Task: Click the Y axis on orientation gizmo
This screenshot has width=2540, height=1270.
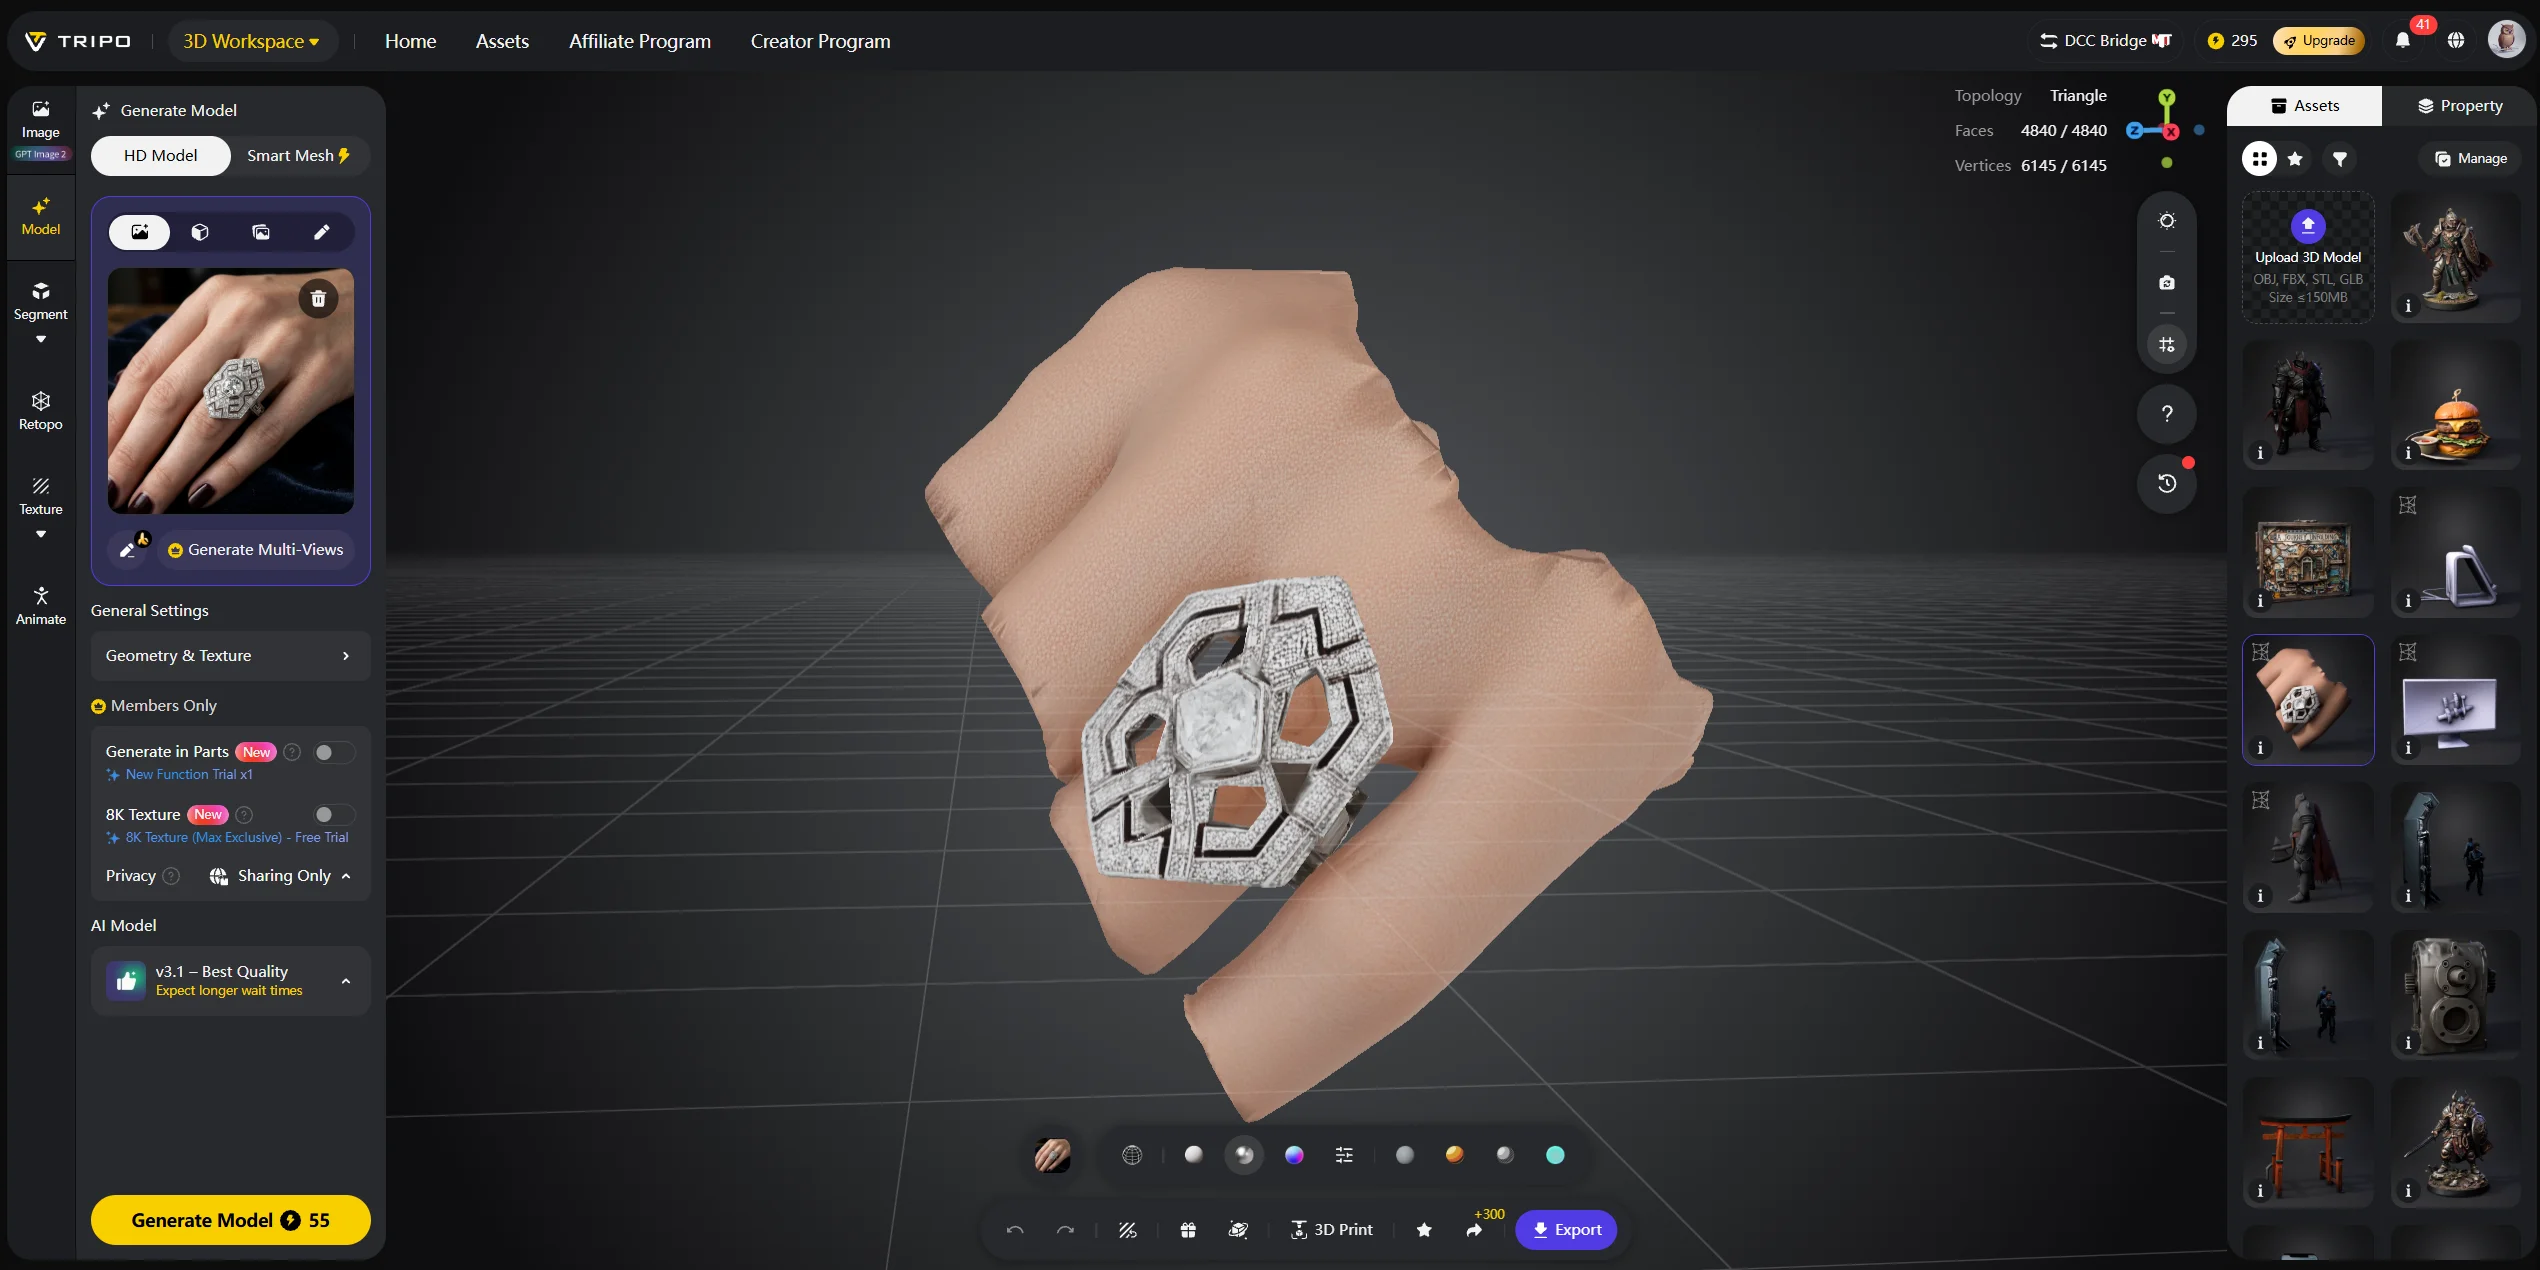Action: click(x=2166, y=98)
